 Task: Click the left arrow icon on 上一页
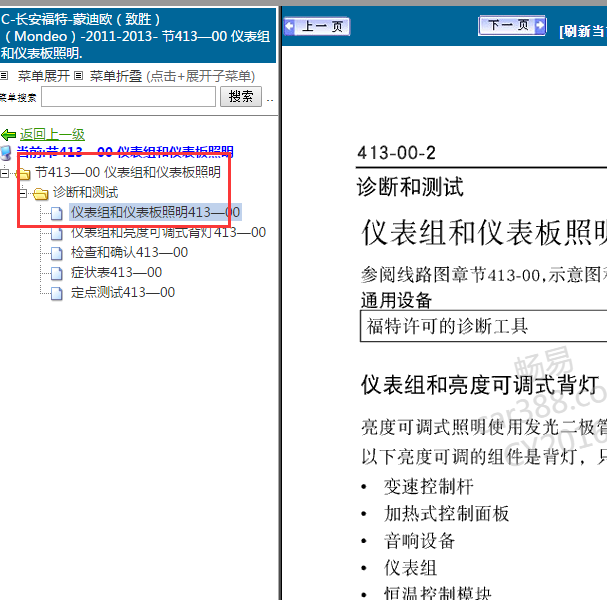[x=289, y=27]
